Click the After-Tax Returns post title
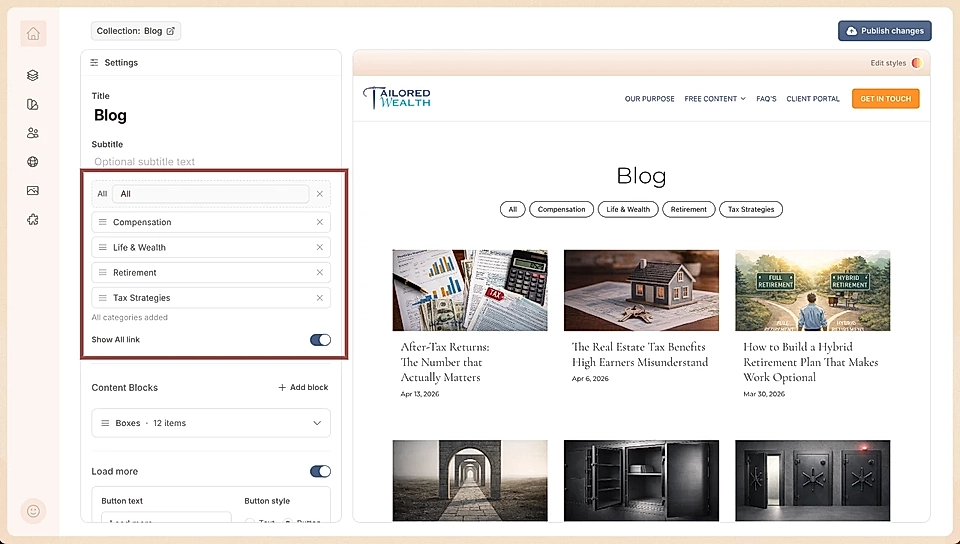This screenshot has height=544, width=960. [445, 362]
